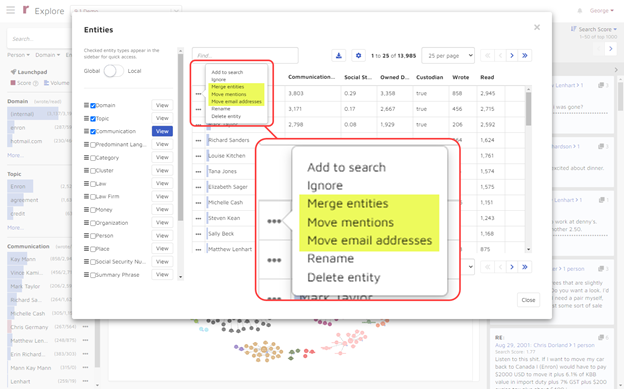Expand the George user menu
This screenshot has width=624, height=389.
601,11
